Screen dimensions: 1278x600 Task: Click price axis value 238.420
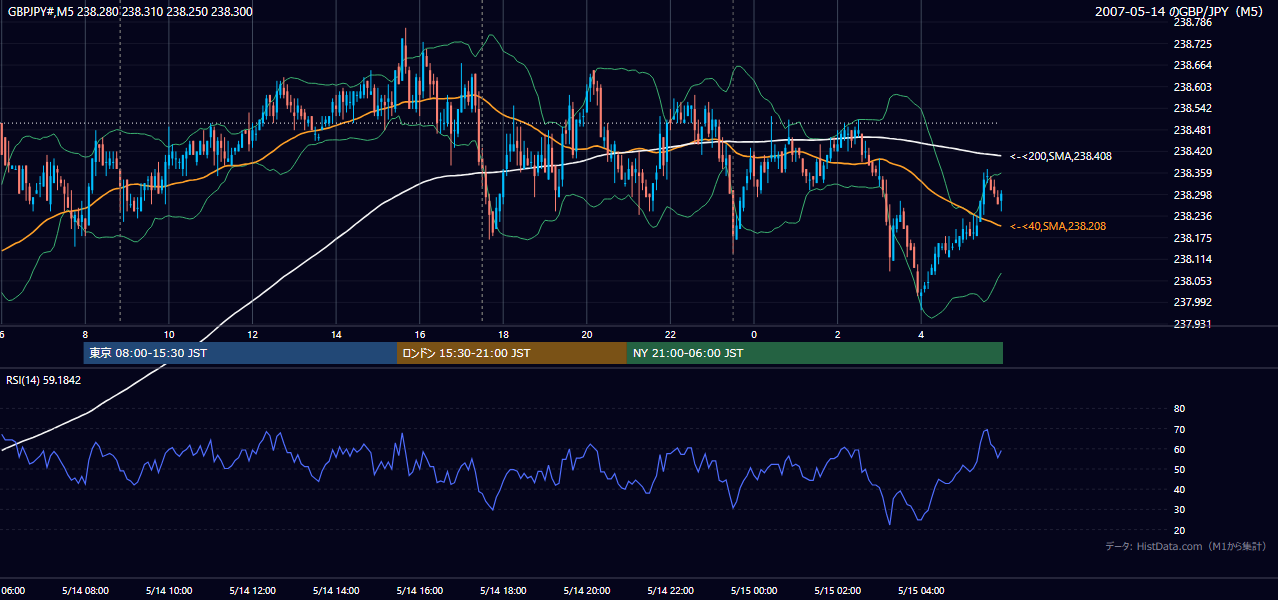tap(1192, 151)
